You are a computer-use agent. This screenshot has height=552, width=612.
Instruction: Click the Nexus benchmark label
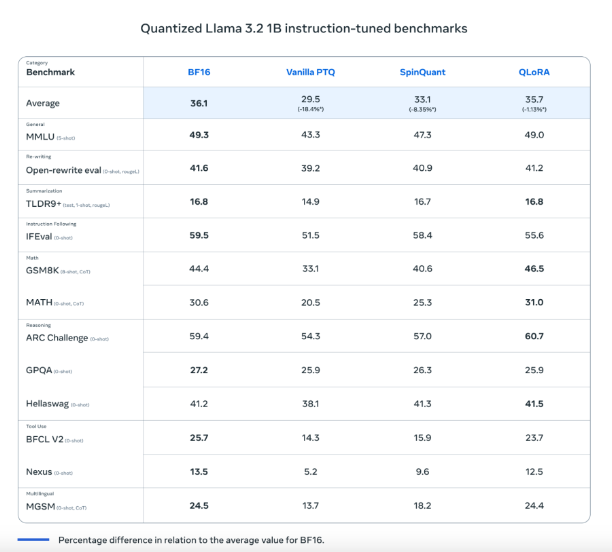(x=38, y=471)
